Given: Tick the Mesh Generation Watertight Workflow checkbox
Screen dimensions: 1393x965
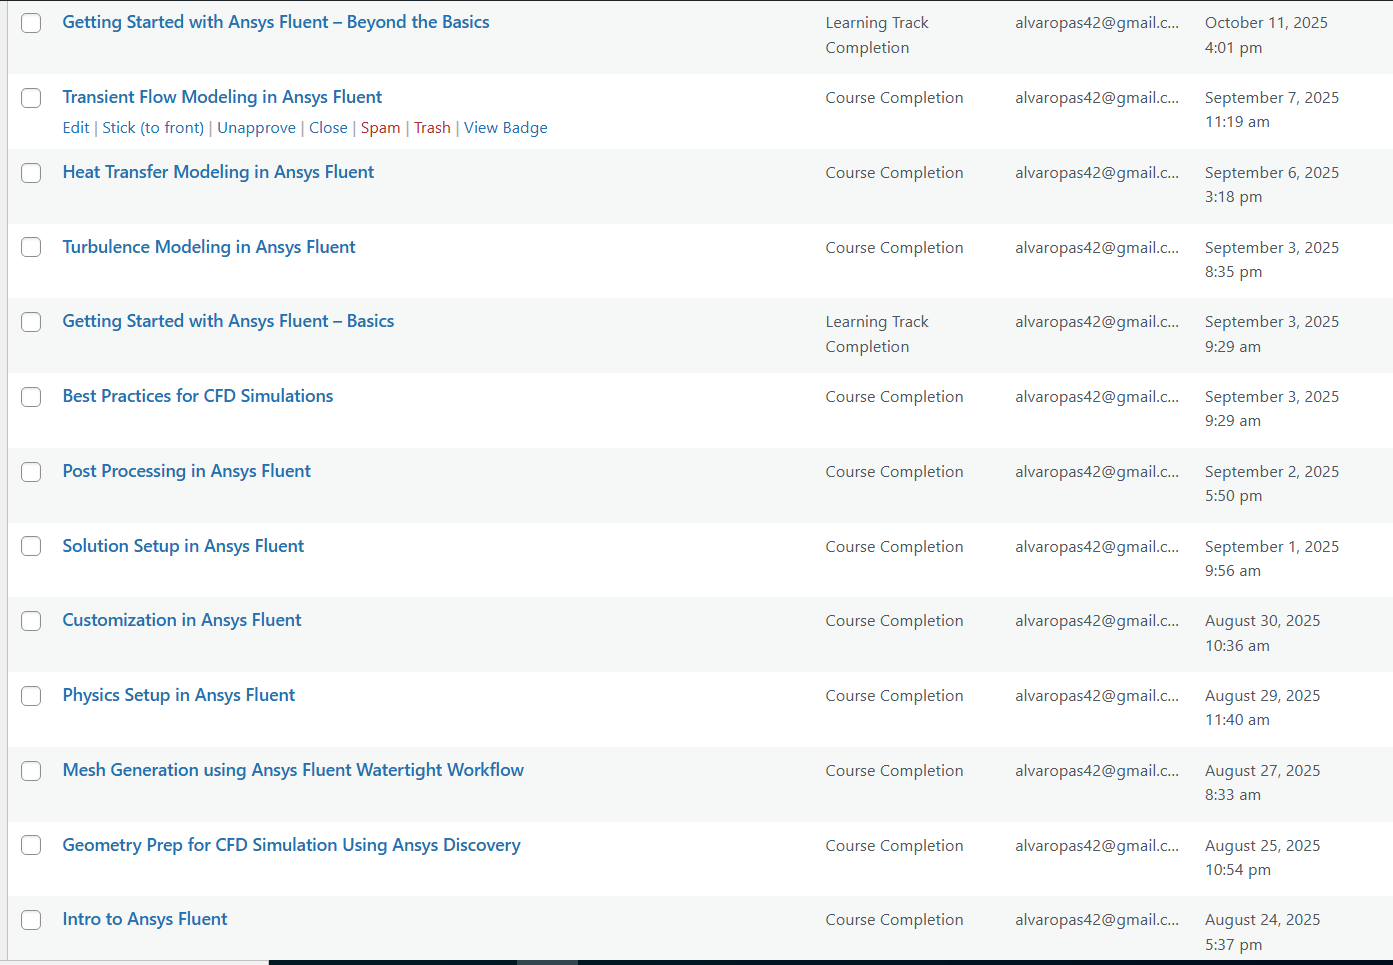Looking at the screenshot, I should [31, 771].
